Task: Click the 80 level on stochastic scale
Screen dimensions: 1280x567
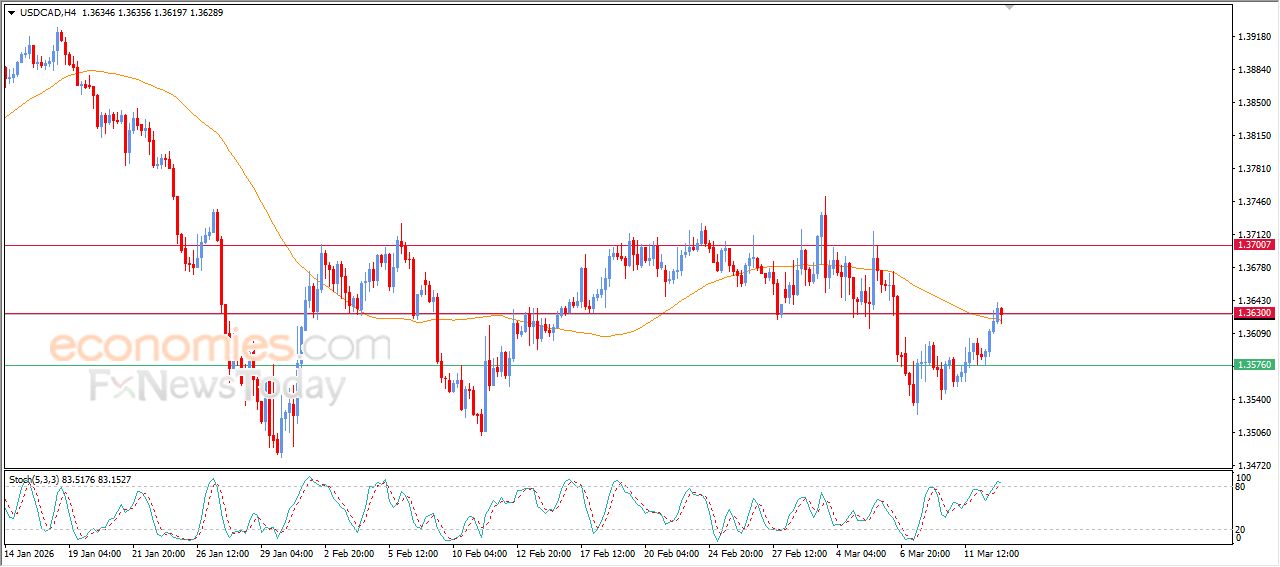Action: coord(1239,487)
